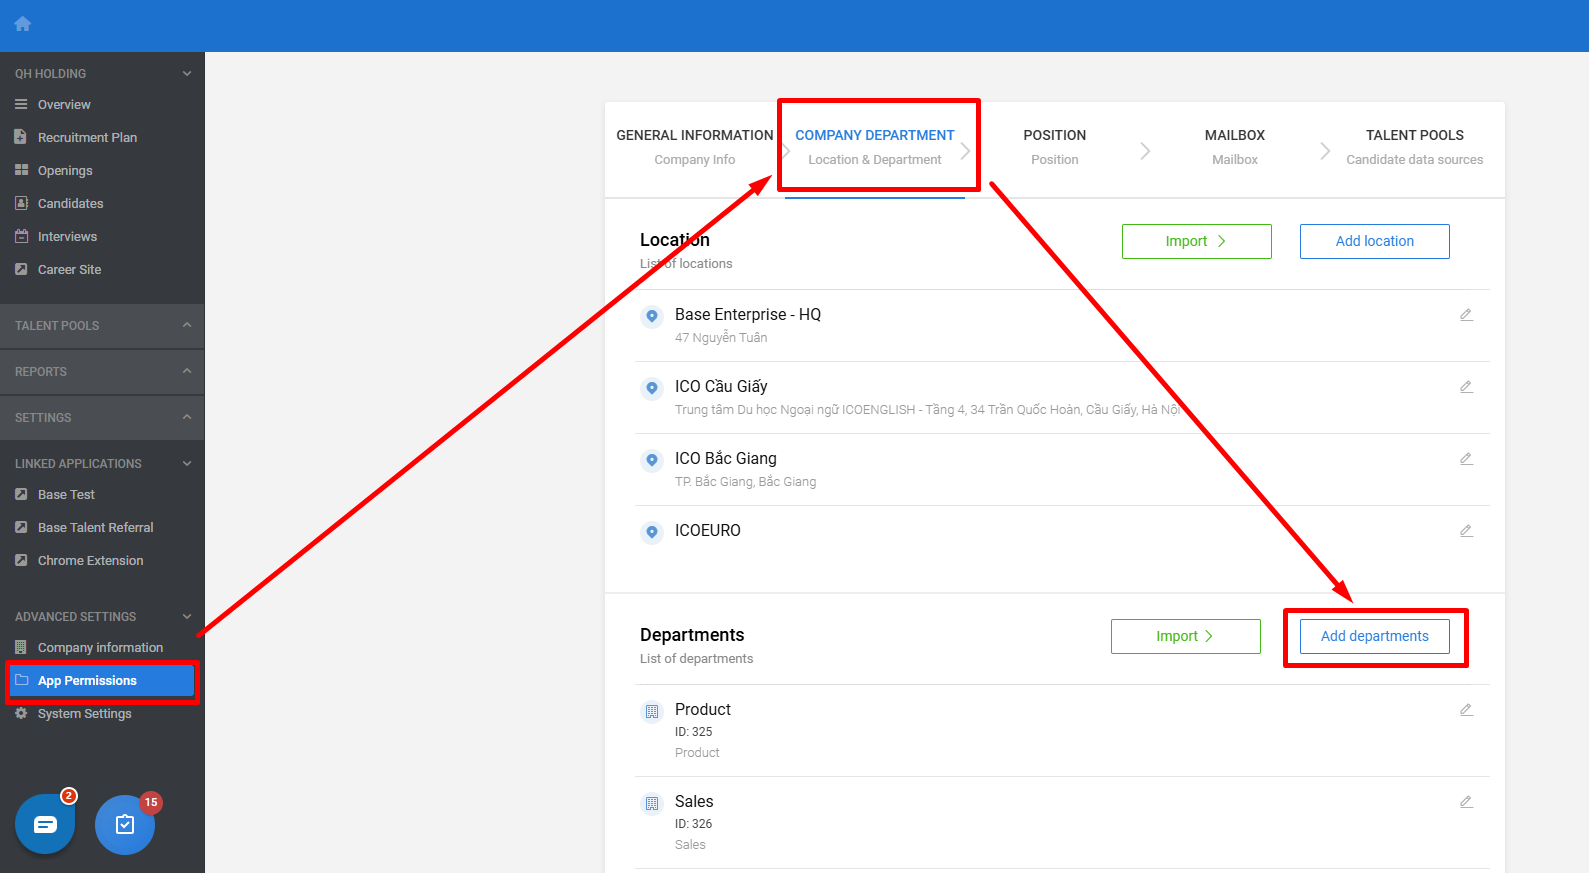Image resolution: width=1589 pixels, height=873 pixels.
Task: Edit the Product department
Action: 1466,710
